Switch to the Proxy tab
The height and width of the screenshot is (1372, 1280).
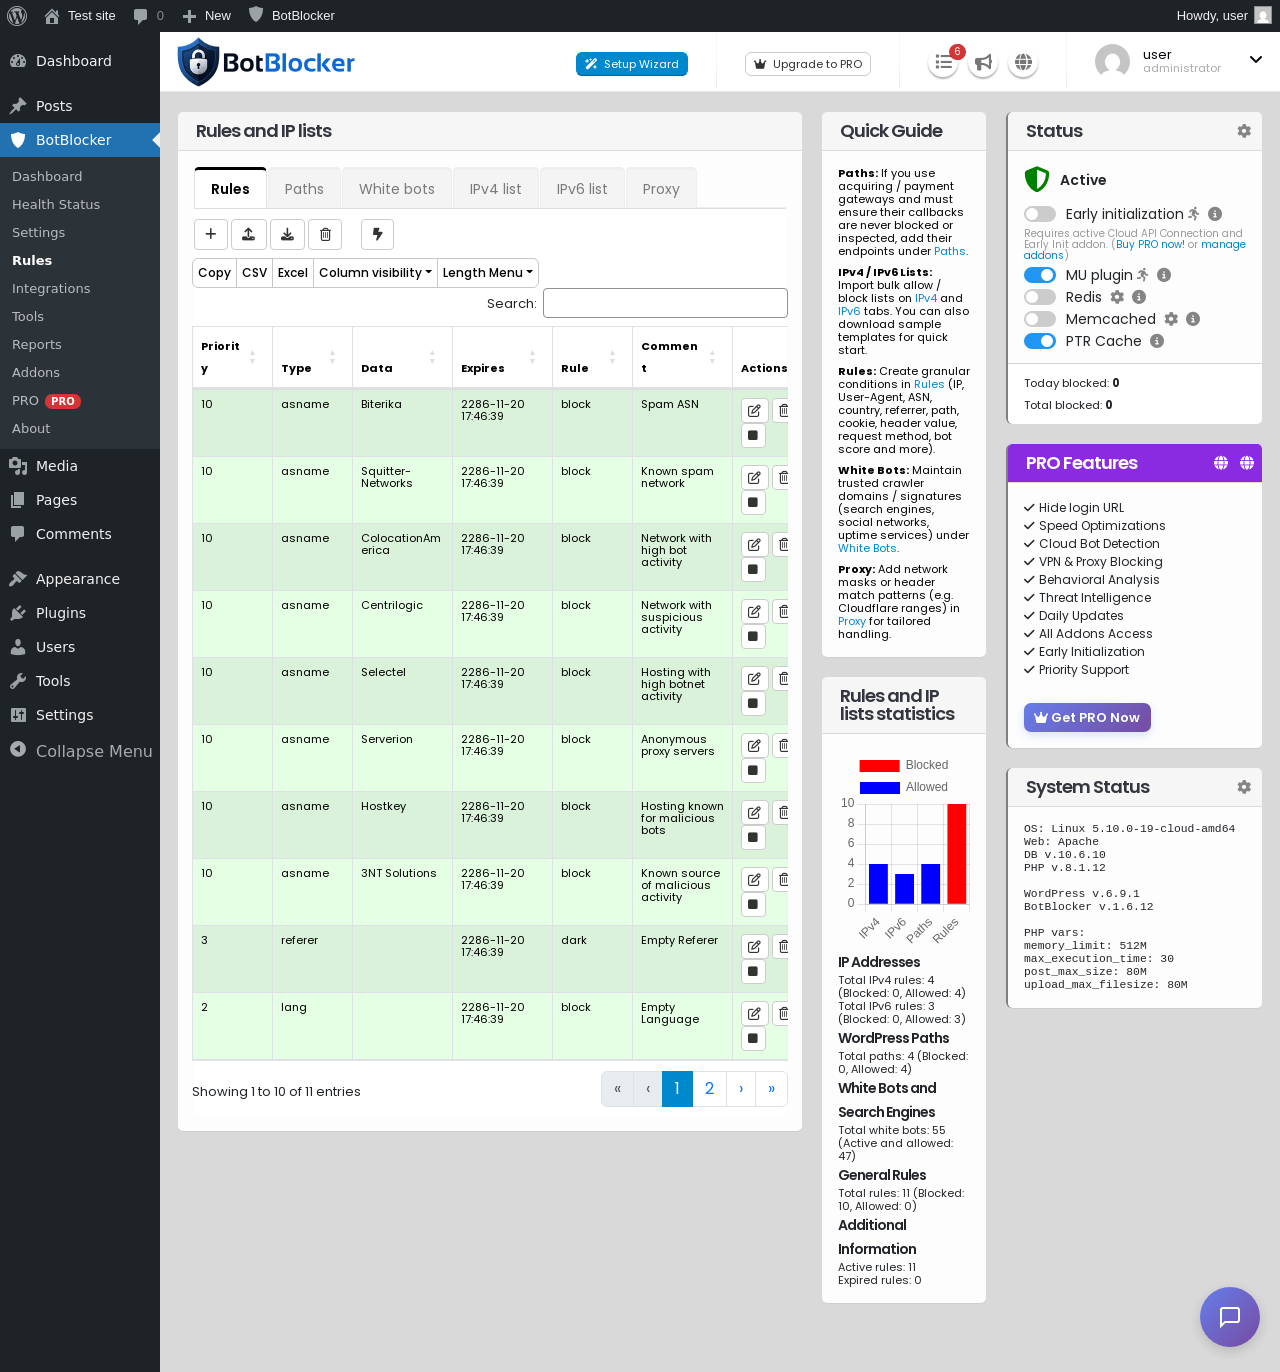point(661,189)
